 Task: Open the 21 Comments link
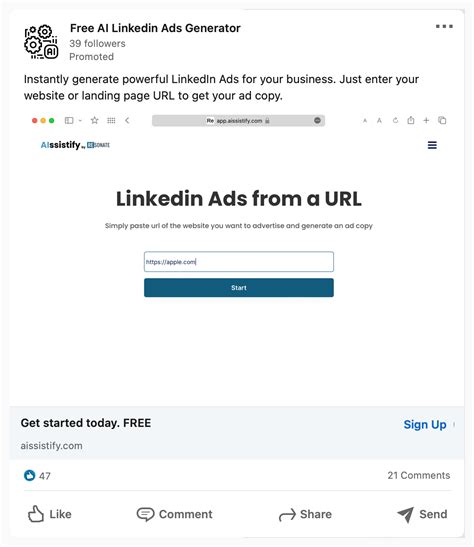(419, 475)
